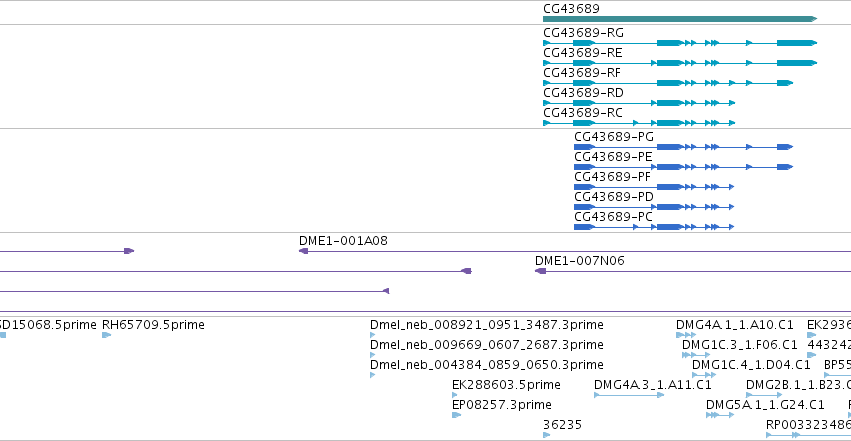
Task: Click the DME1-007N06 purple arrowhead
Action: 540,271
